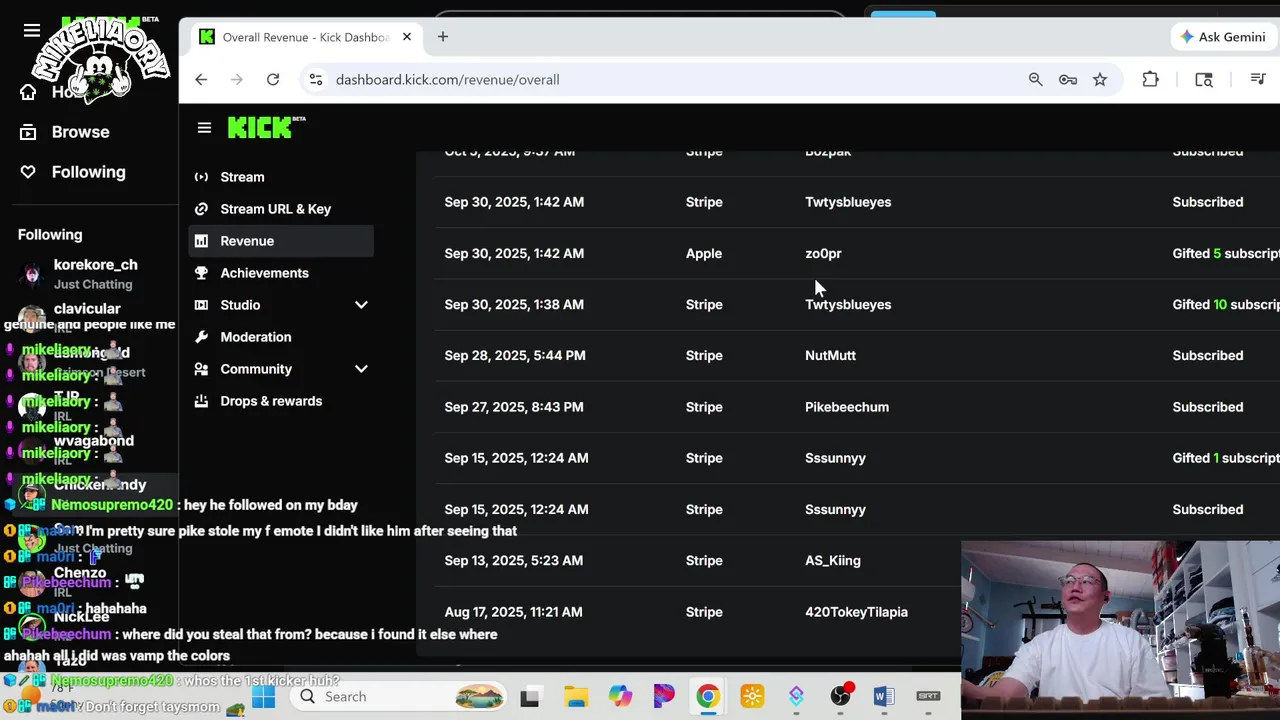Go back with the browser back arrow

tap(201, 79)
